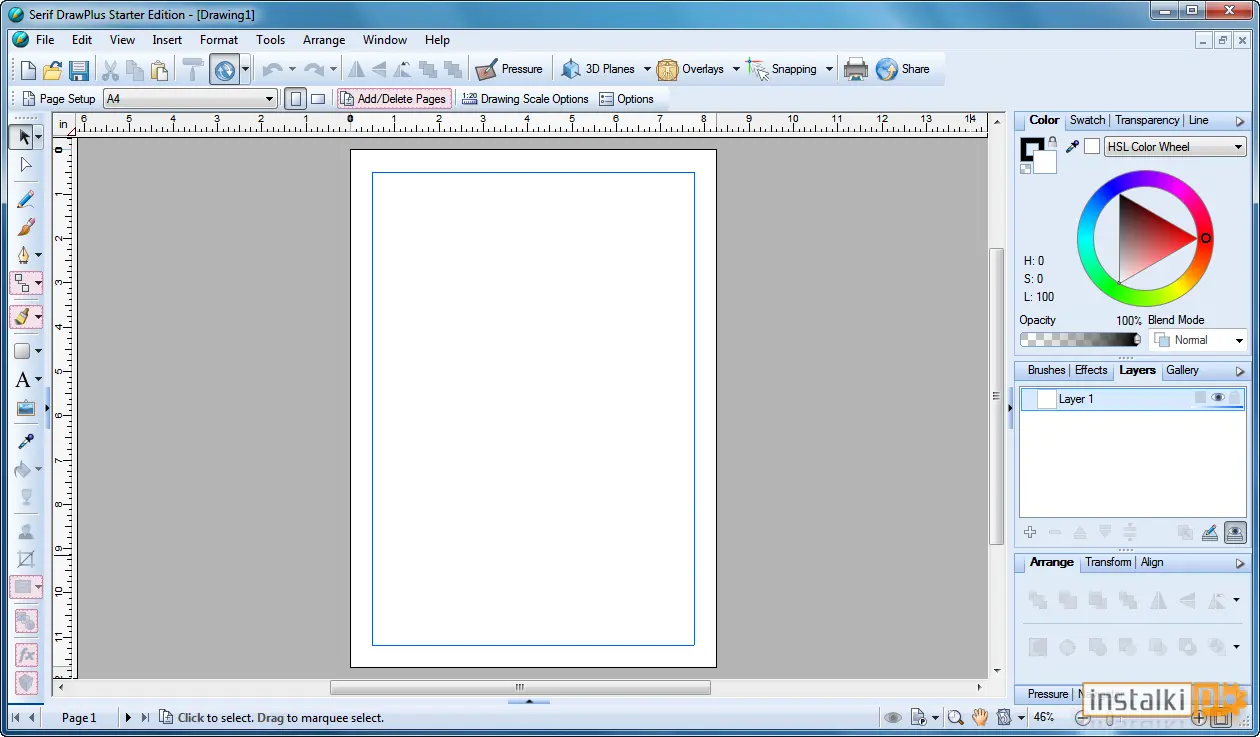Viewport: 1260px width, 737px height.
Task: Select the Connector tool
Action: point(21,284)
